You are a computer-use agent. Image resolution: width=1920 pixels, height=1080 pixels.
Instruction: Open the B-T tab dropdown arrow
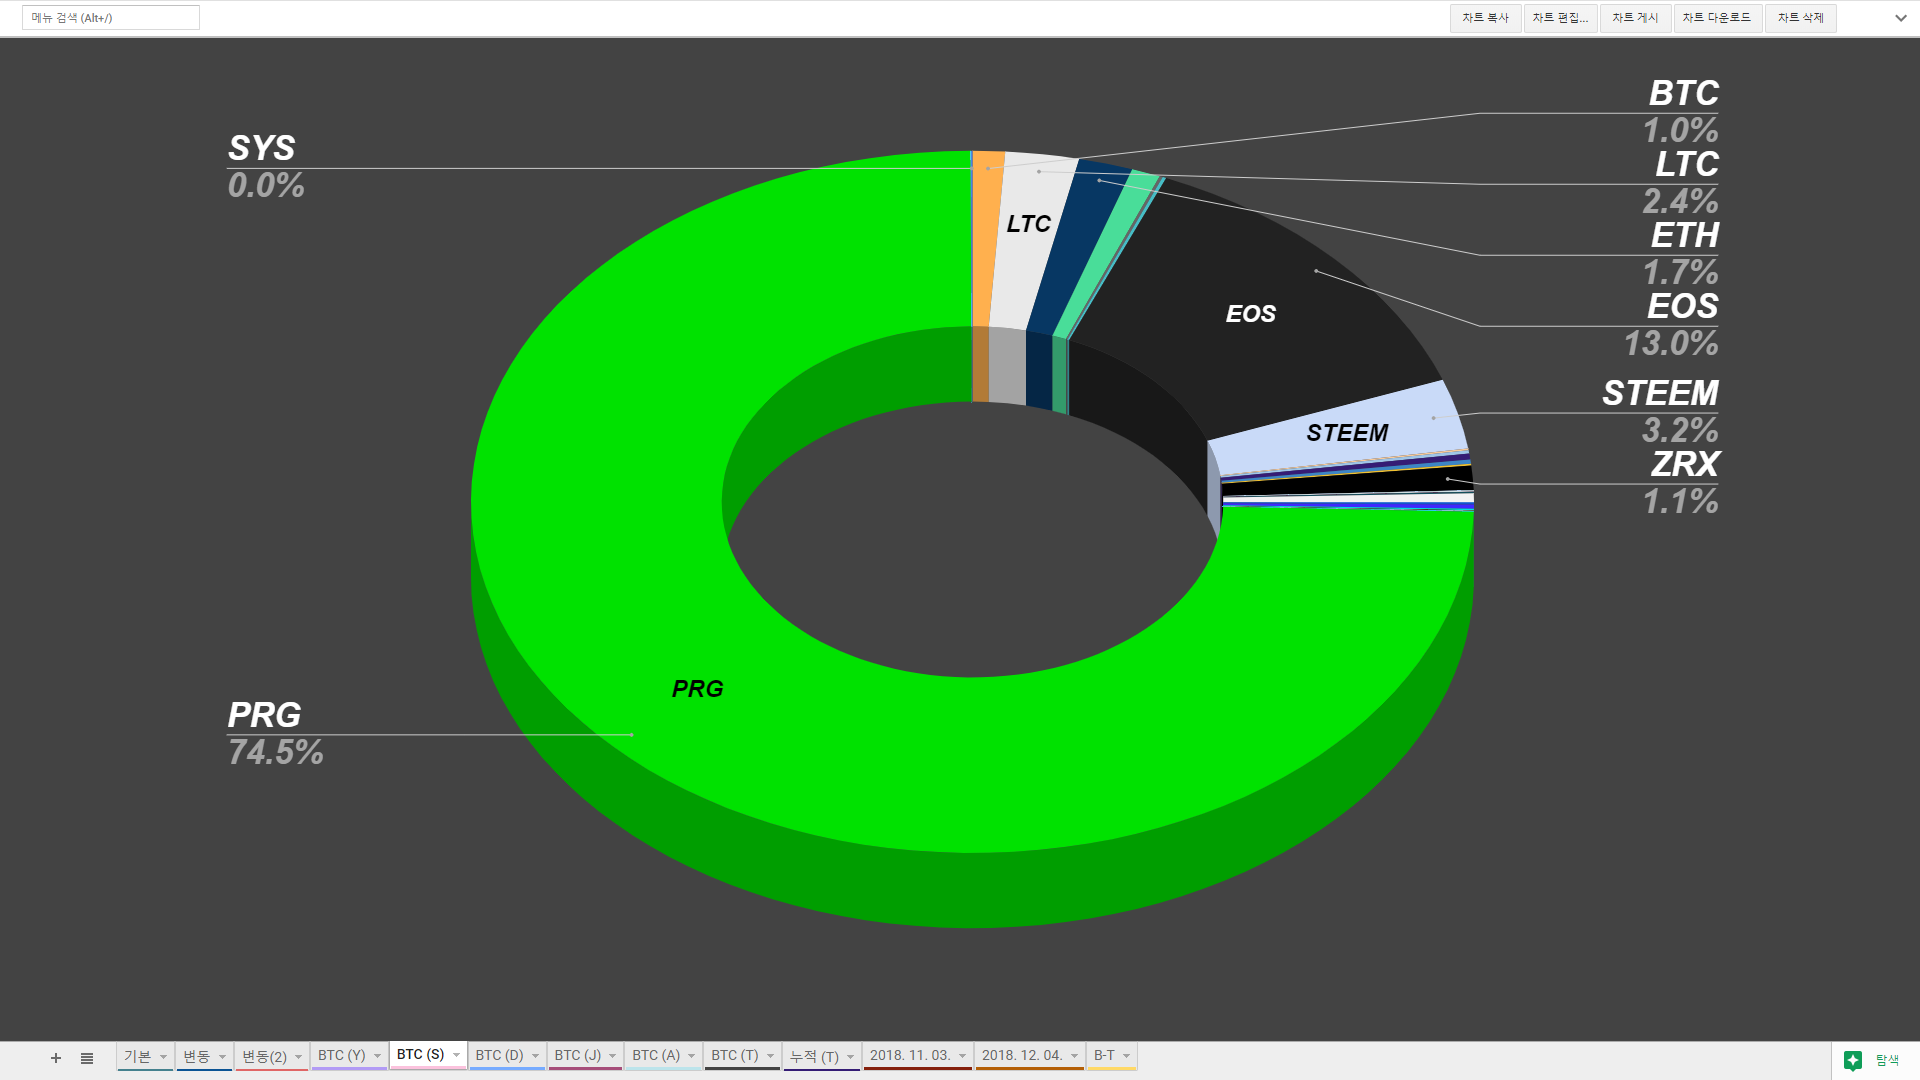(1126, 1056)
